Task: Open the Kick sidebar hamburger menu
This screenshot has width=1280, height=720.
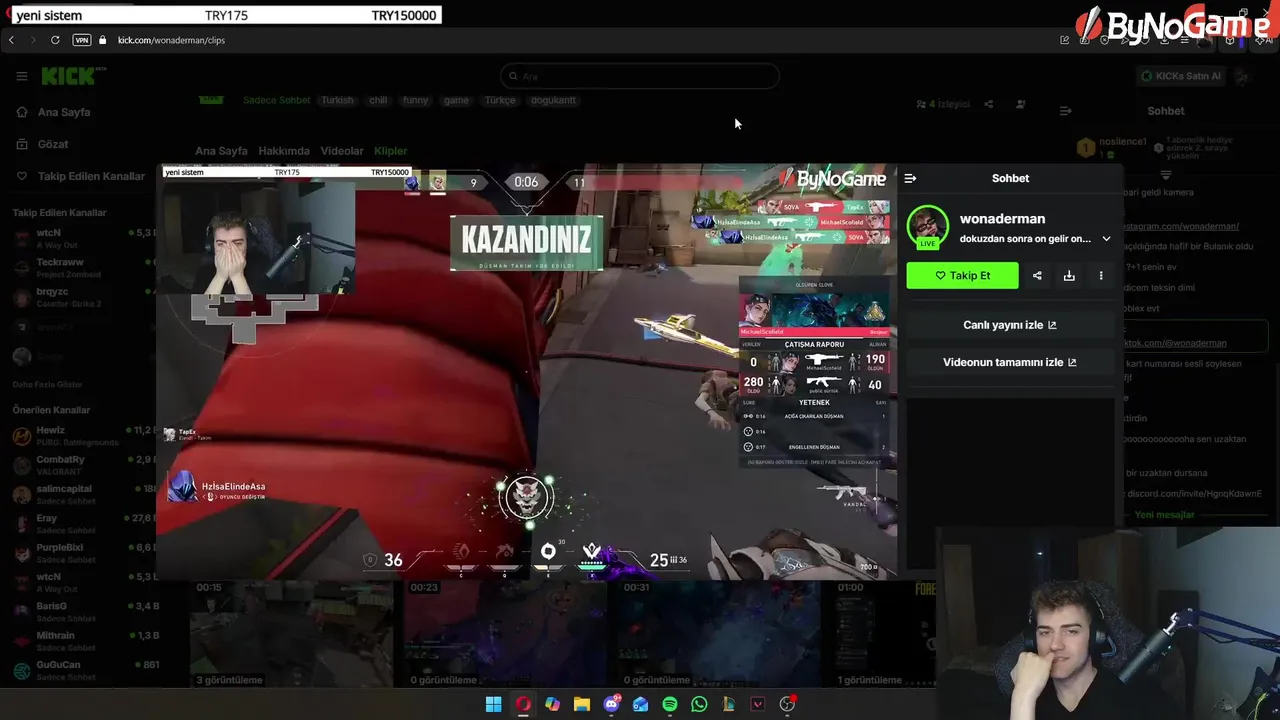Action: [21, 76]
